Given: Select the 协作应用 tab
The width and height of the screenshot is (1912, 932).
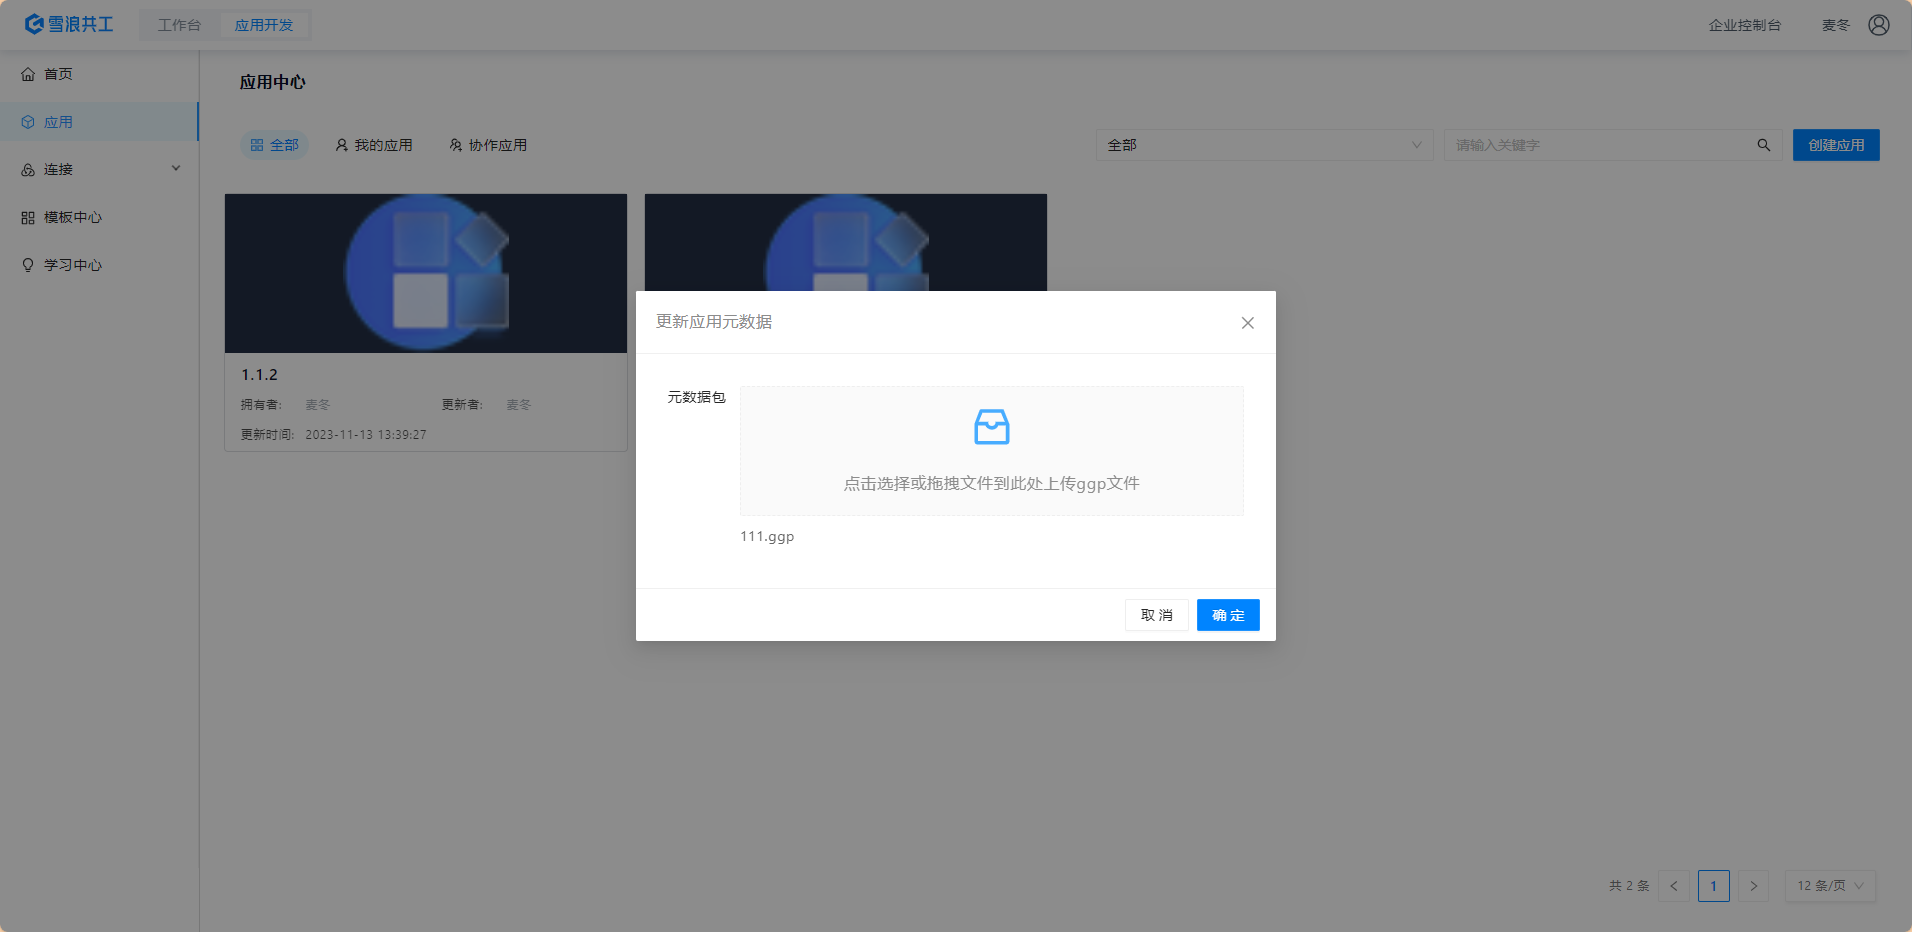Looking at the screenshot, I should [488, 145].
